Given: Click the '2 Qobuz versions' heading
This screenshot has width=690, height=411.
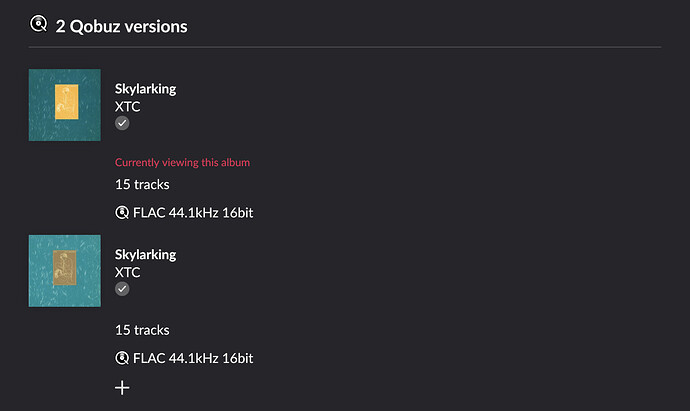Looking at the screenshot, I should [121, 26].
